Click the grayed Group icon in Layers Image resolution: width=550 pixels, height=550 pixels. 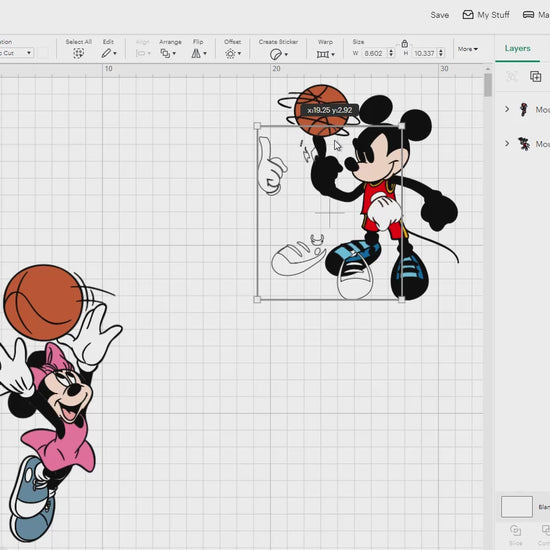point(512,76)
